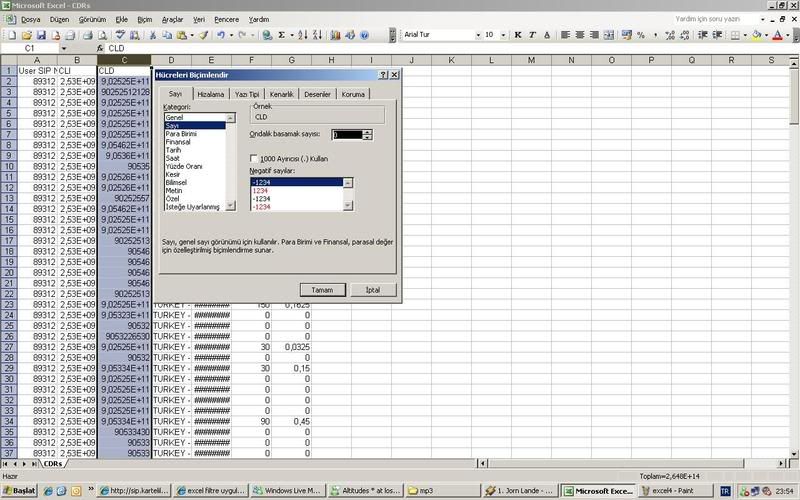Select Metin in the Kategori list
Screen dimensions: 800x500
pos(174,190)
